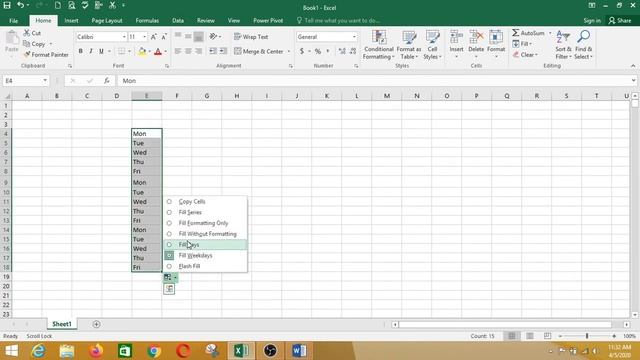Click the Paste clipboard icon
Viewport: 640px width, 360px height.
click(12, 39)
